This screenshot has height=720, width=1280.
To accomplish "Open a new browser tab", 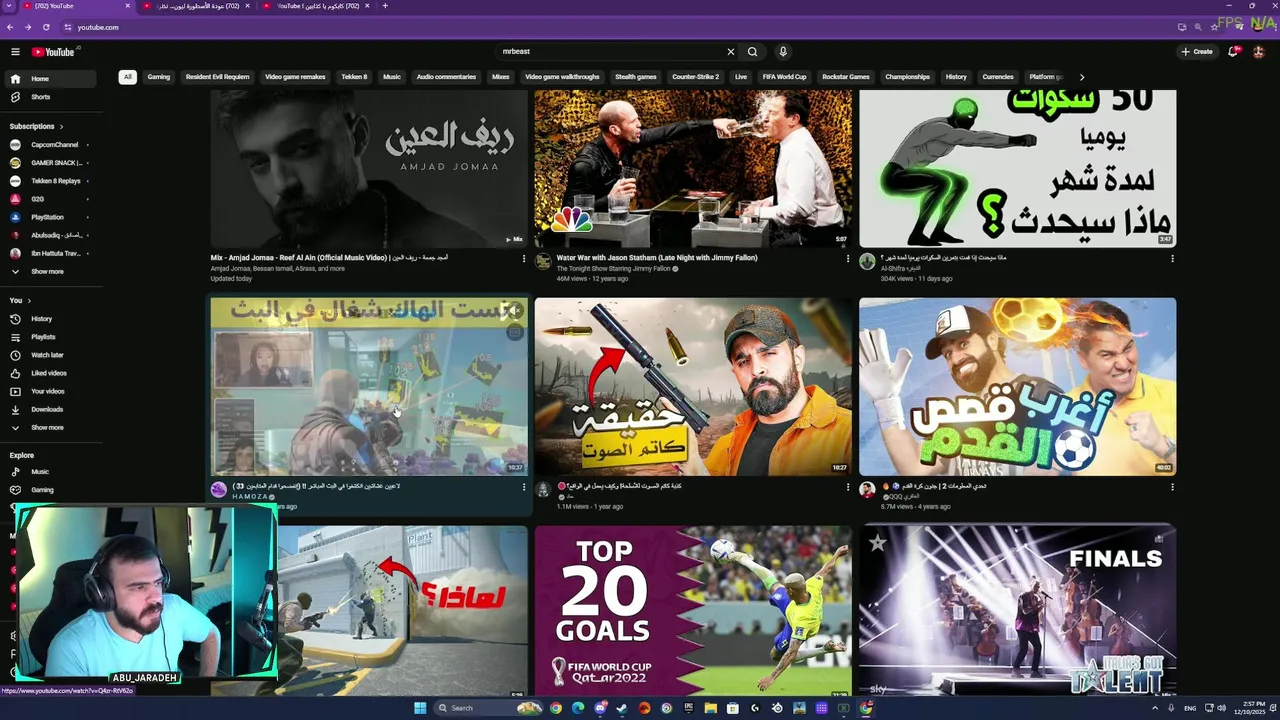I will click(385, 6).
